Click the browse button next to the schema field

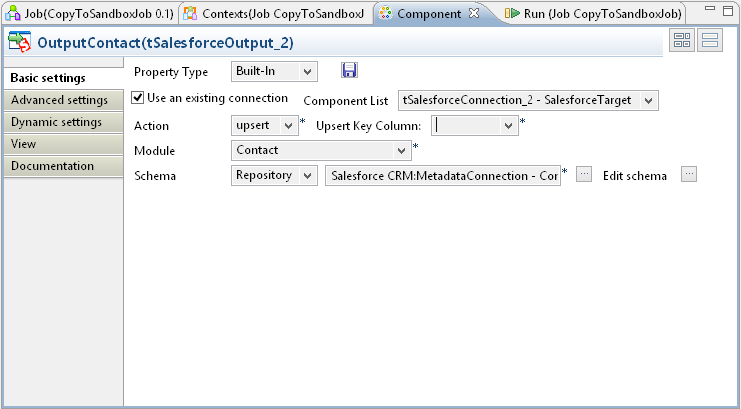coord(585,174)
